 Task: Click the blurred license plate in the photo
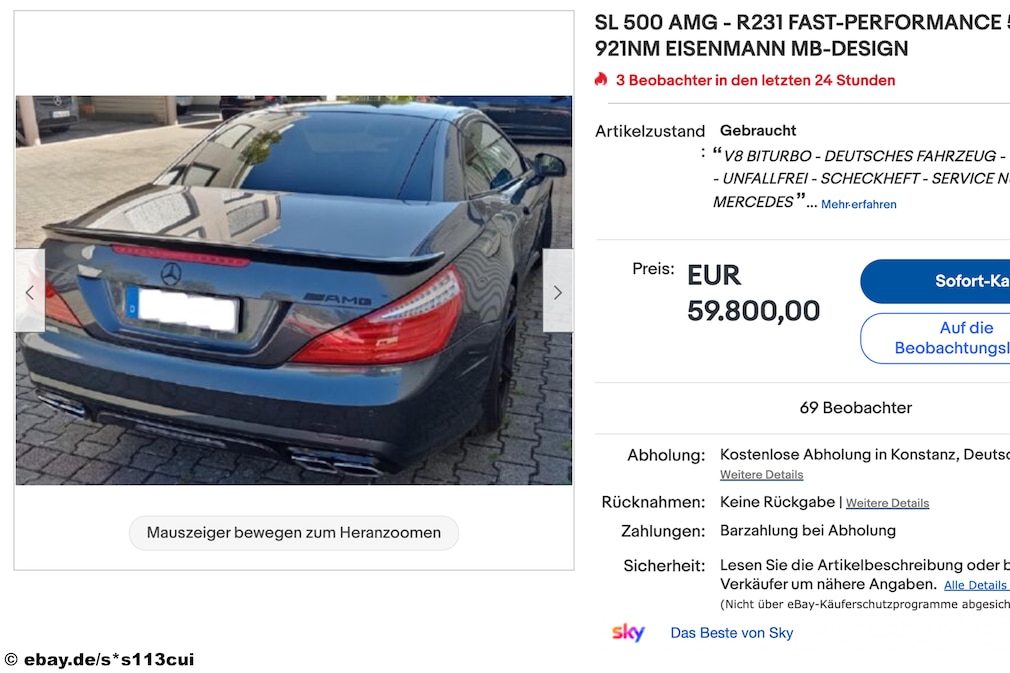point(183,310)
